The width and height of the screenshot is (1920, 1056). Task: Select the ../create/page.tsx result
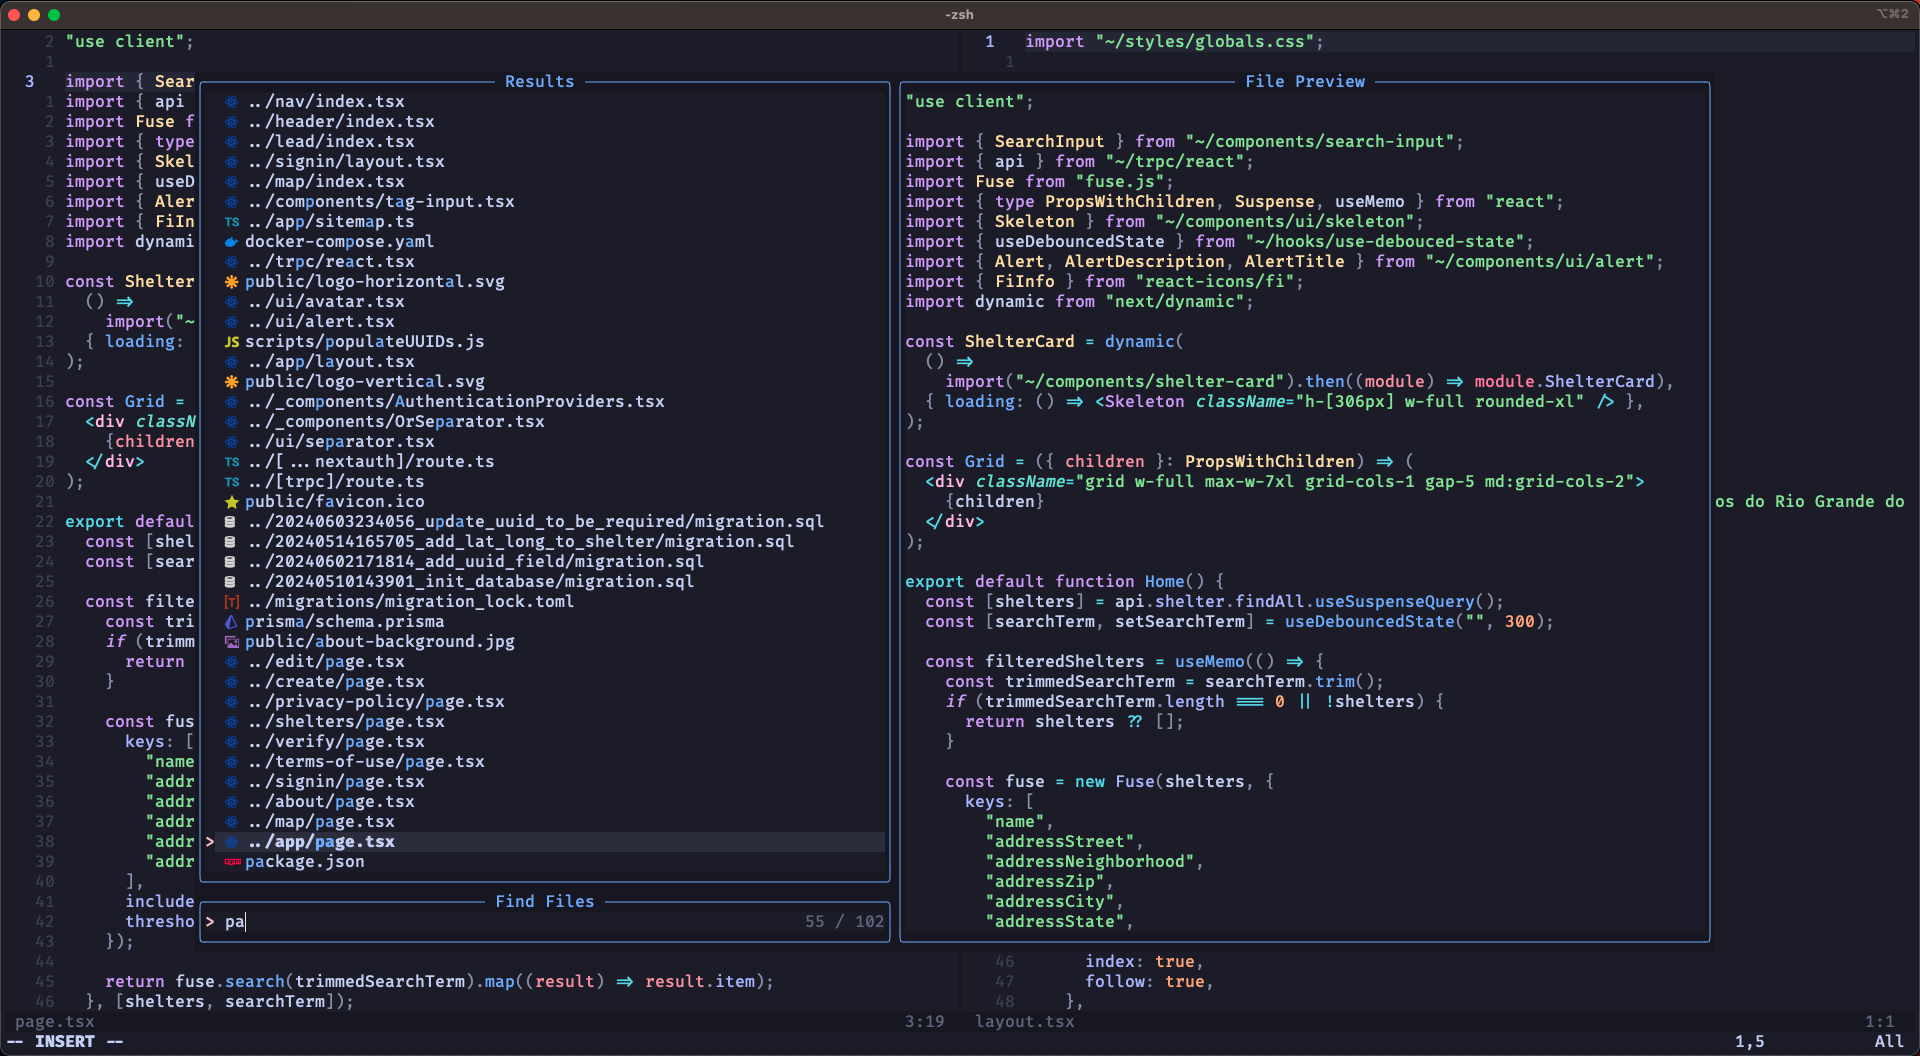pos(545,682)
